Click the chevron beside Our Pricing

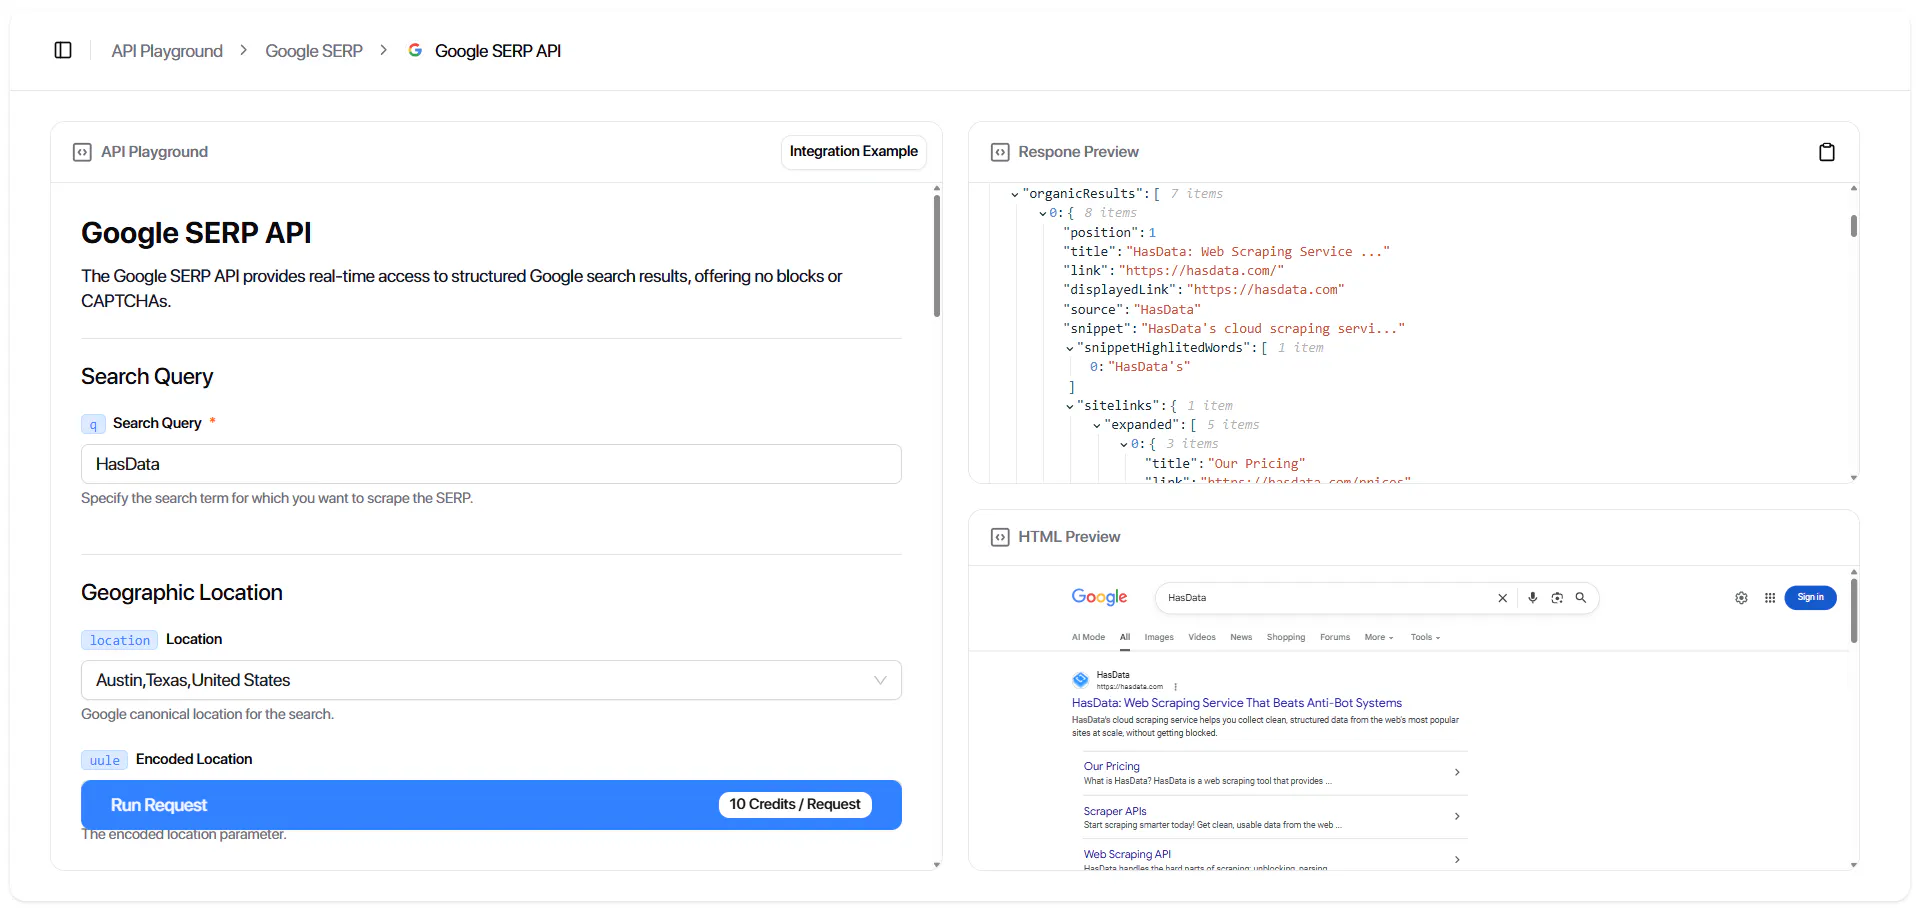tap(1457, 772)
